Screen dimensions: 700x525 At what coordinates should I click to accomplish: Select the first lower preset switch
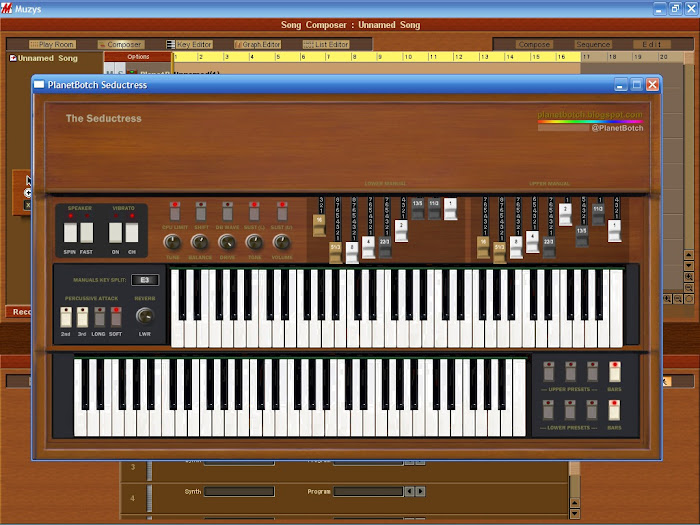coord(549,410)
